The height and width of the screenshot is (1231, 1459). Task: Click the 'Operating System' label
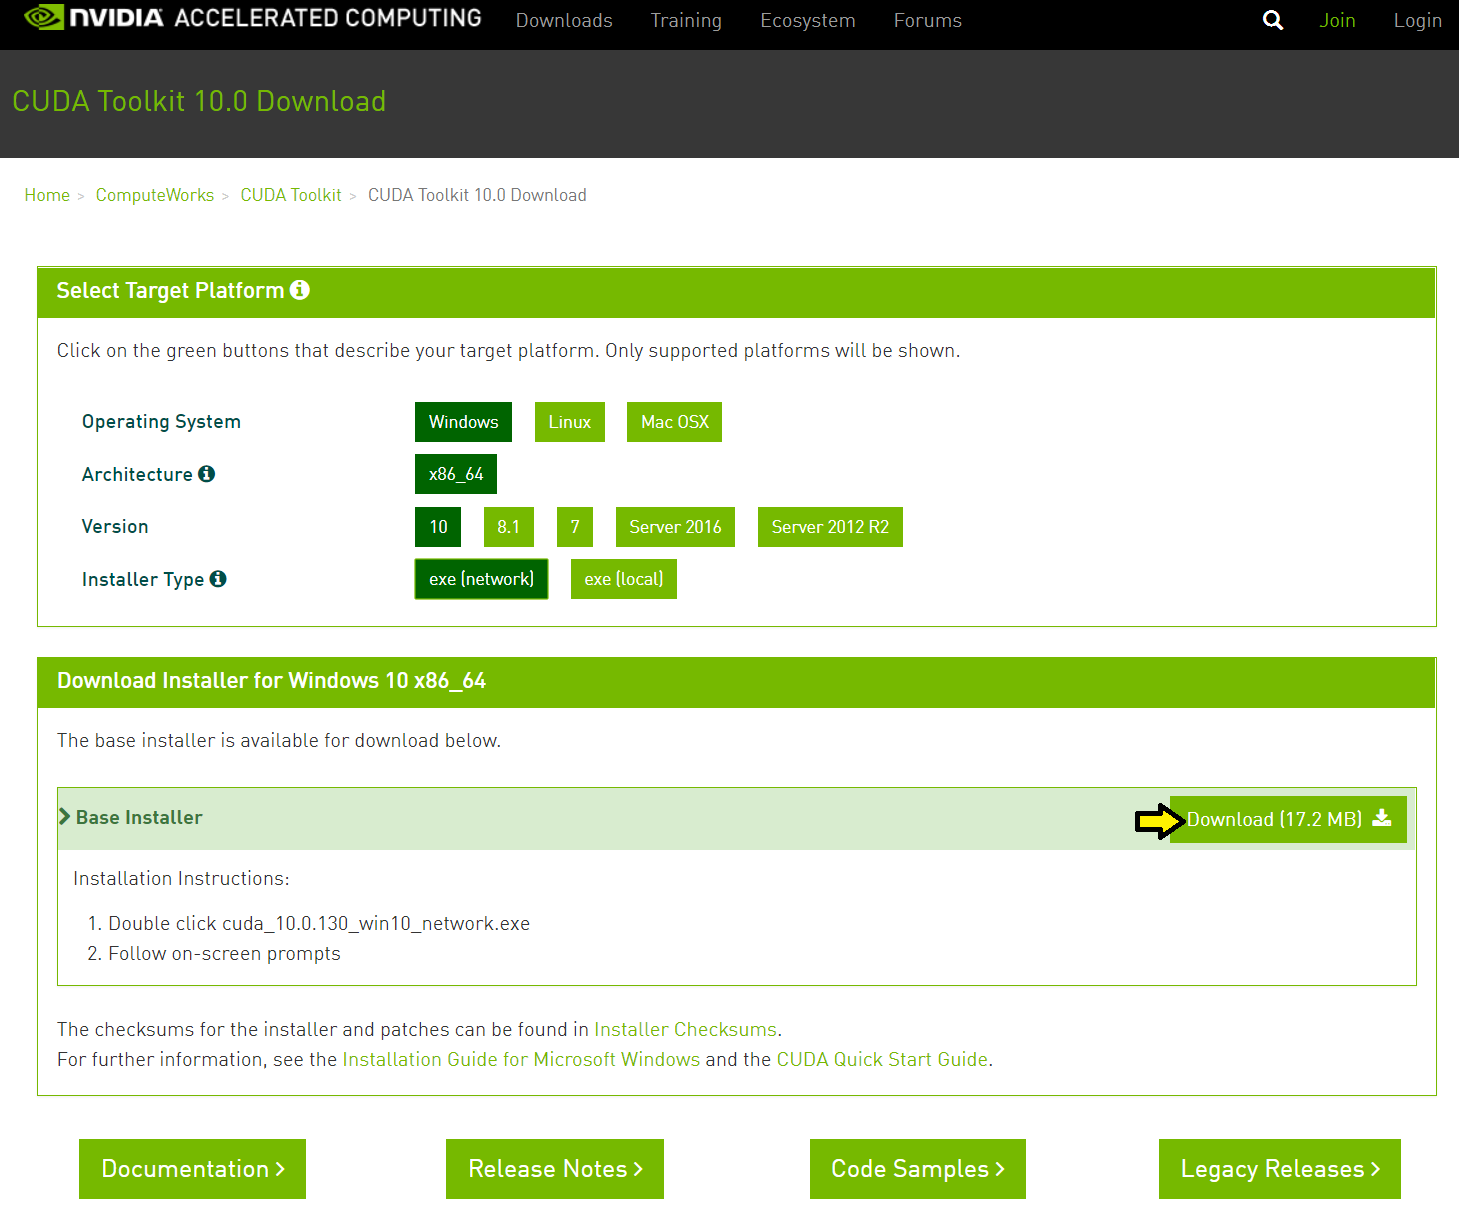pos(161,422)
